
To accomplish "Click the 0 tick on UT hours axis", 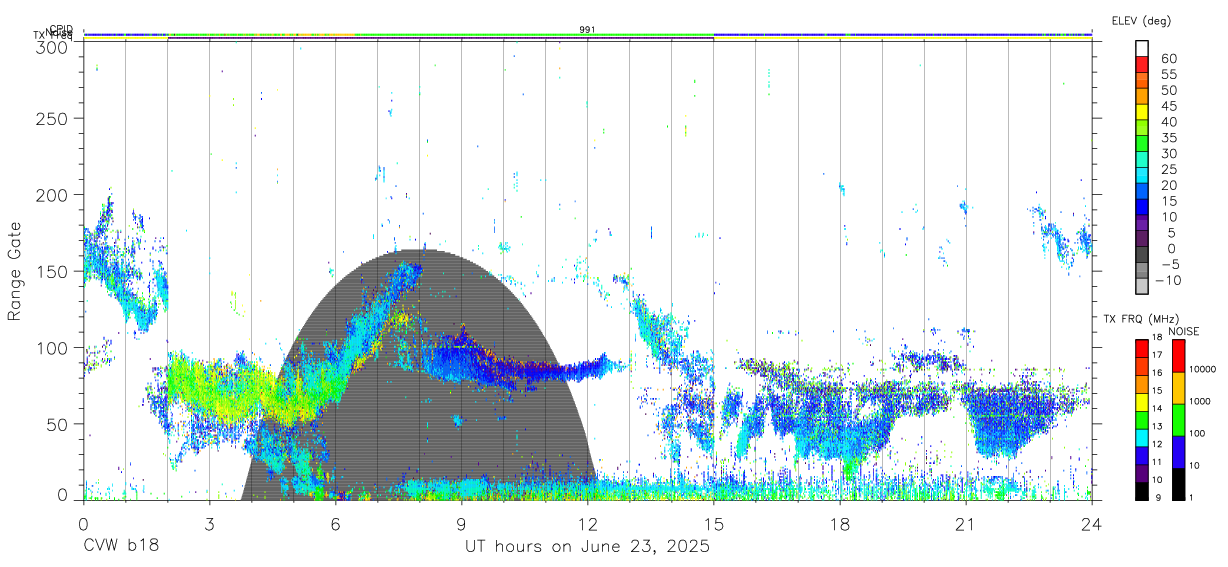I will (83, 524).
